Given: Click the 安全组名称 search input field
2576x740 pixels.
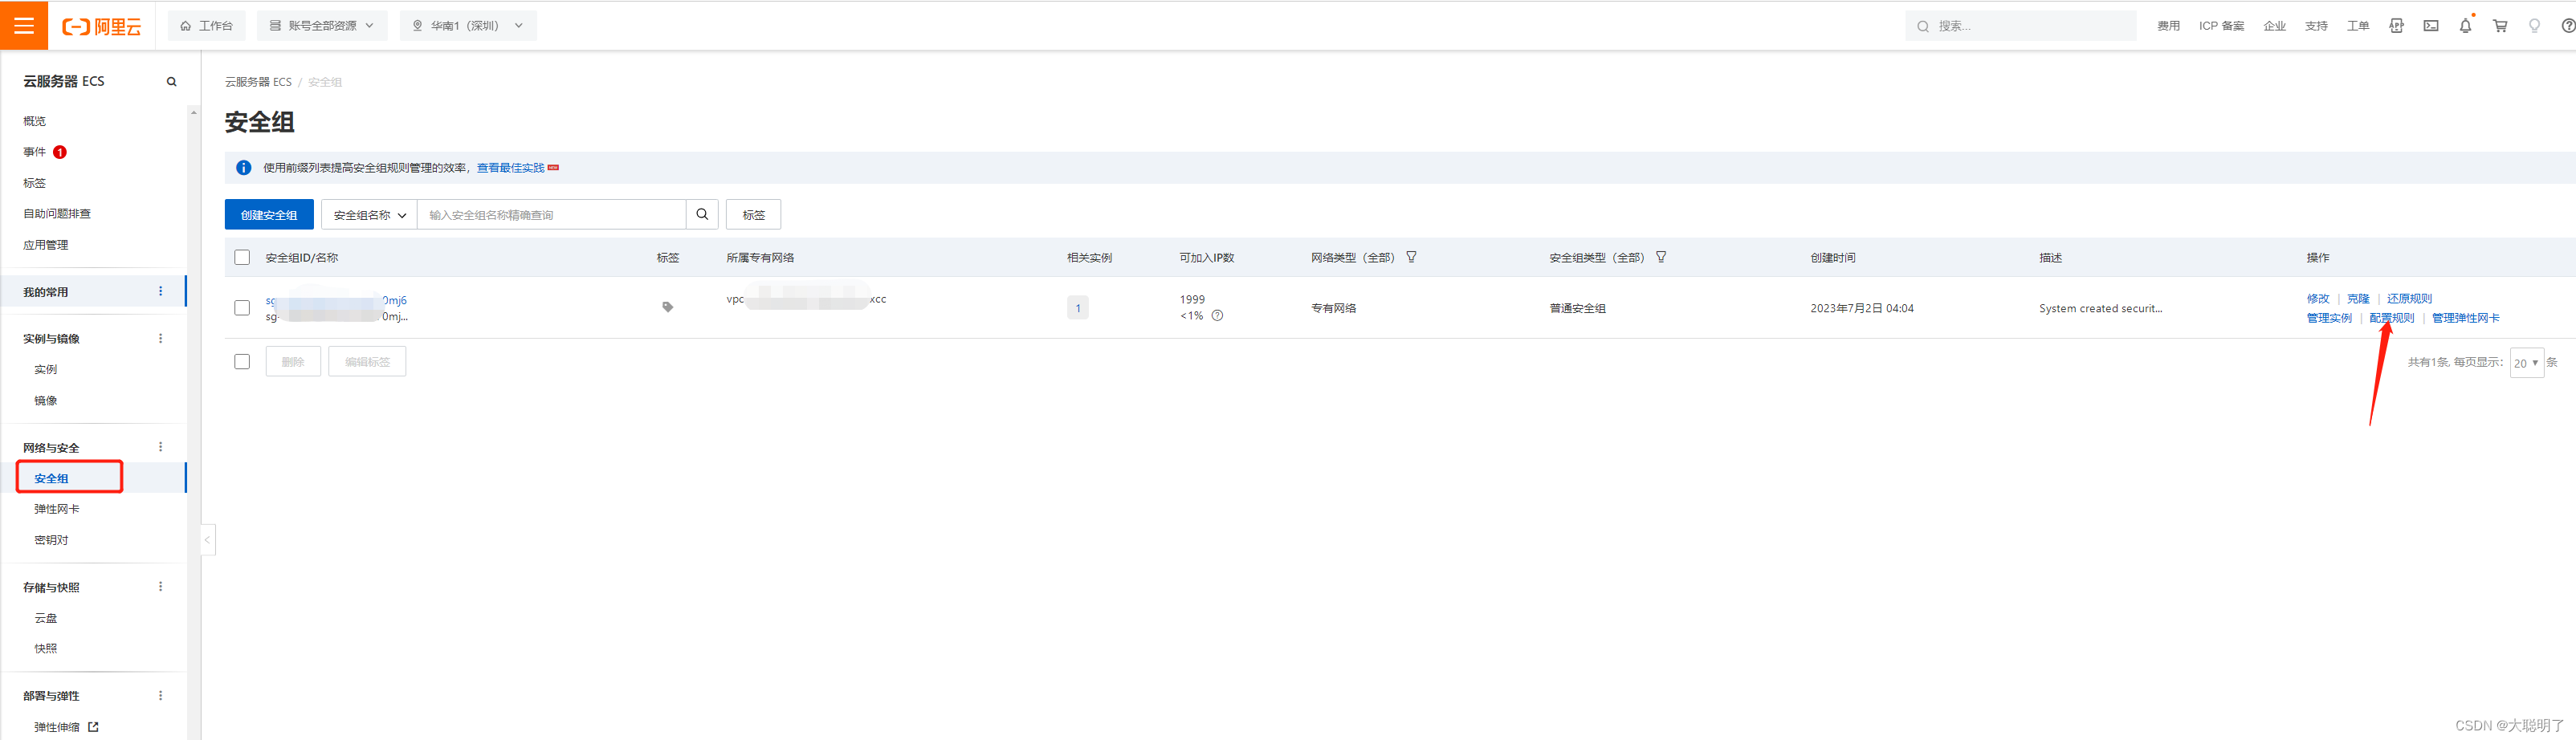Looking at the screenshot, I should (x=551, y=214).
